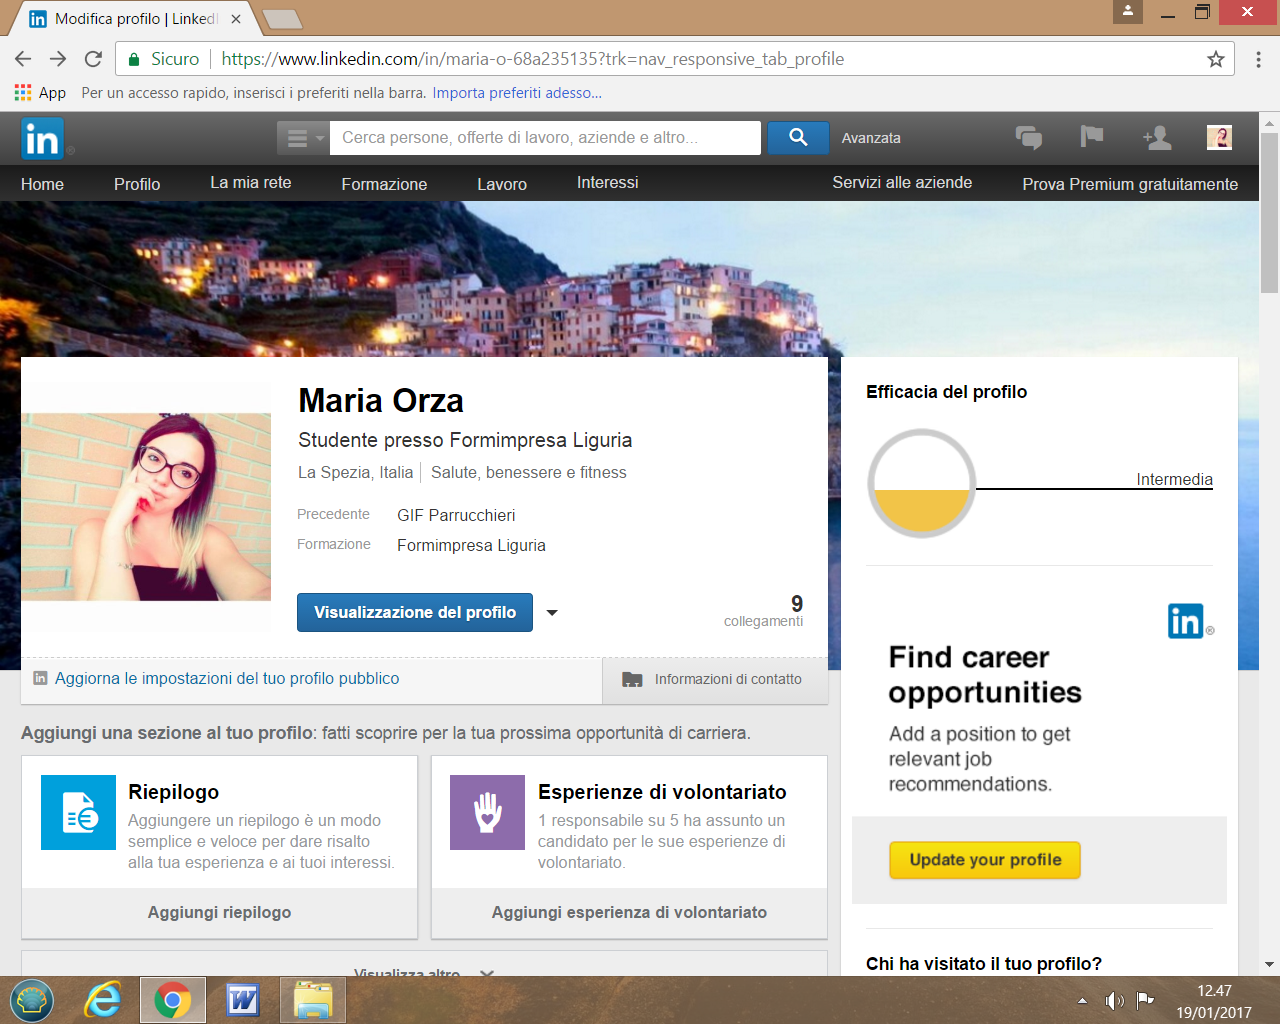
Task: Click Aggiungi riepilogo button
Action: [220, 912]
